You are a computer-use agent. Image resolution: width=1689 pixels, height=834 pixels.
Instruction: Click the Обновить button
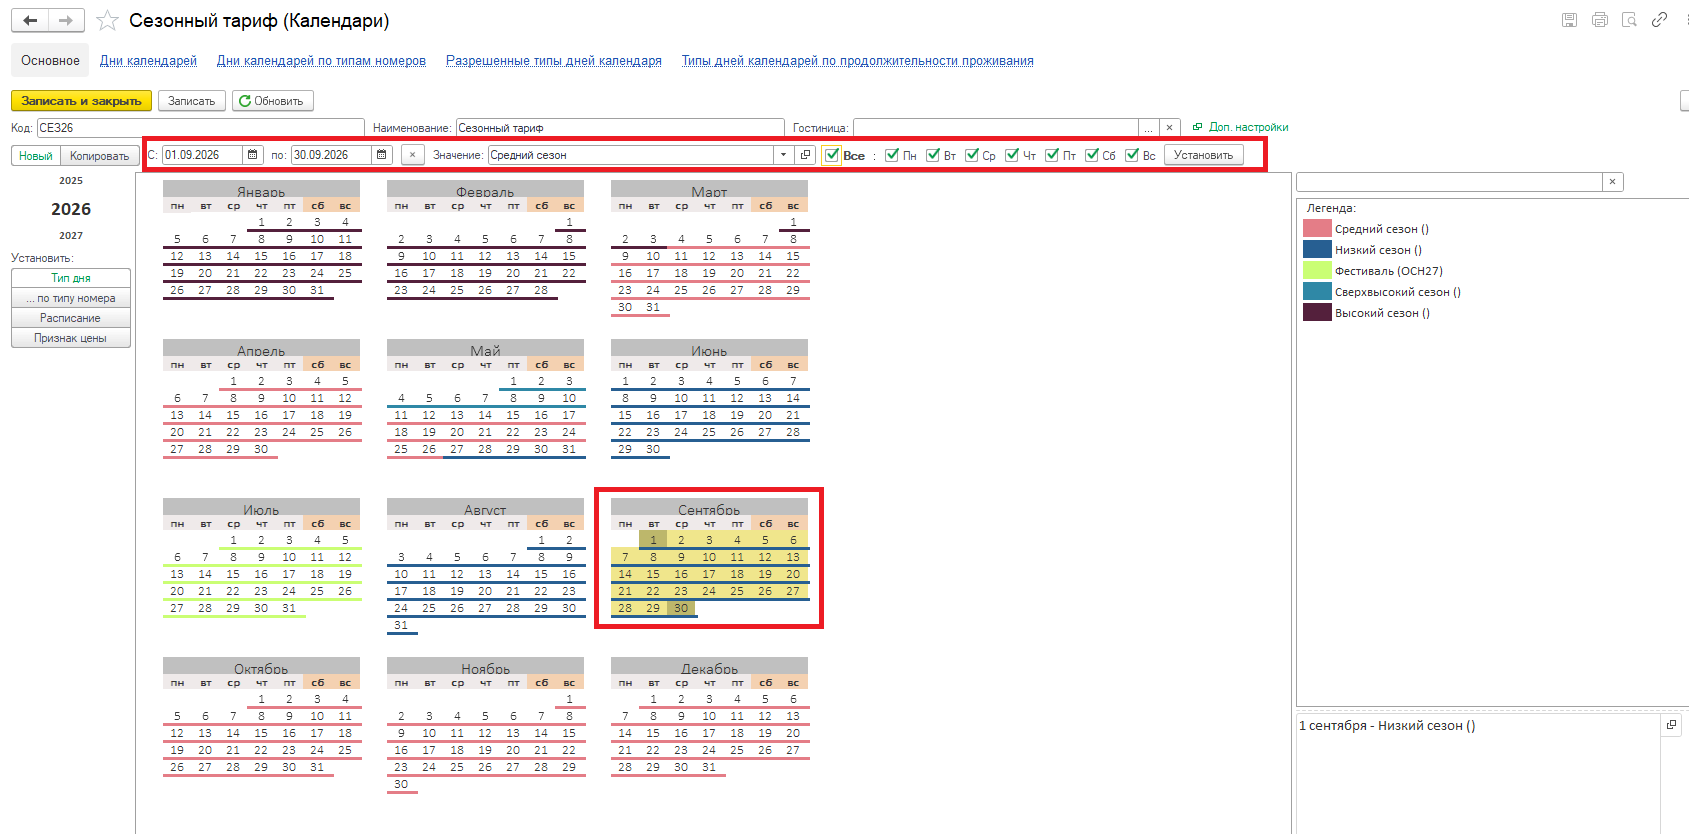[x=273, y=101]
